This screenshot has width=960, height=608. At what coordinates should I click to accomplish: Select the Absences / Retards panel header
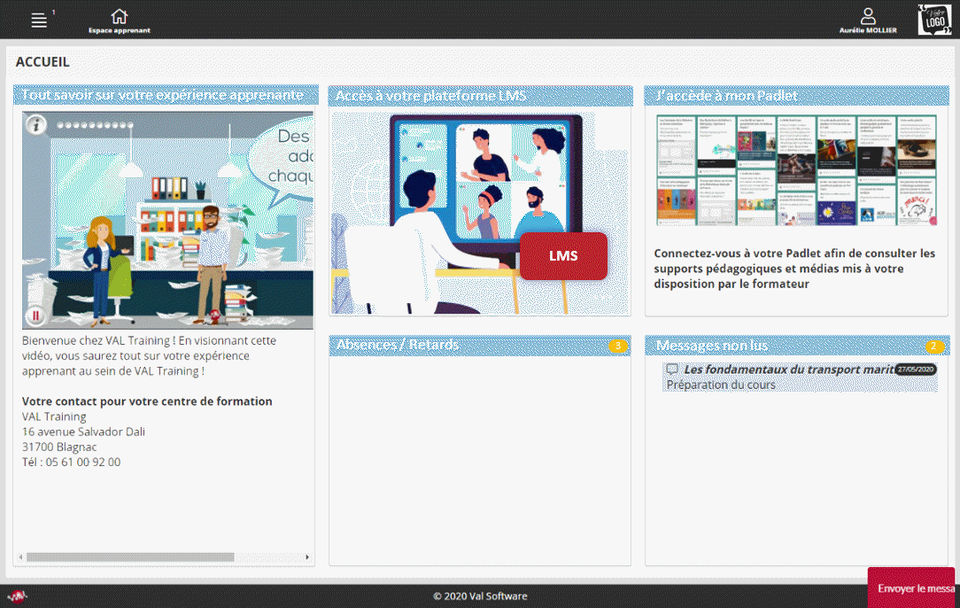pyautogui.click(x=480, y=345)
